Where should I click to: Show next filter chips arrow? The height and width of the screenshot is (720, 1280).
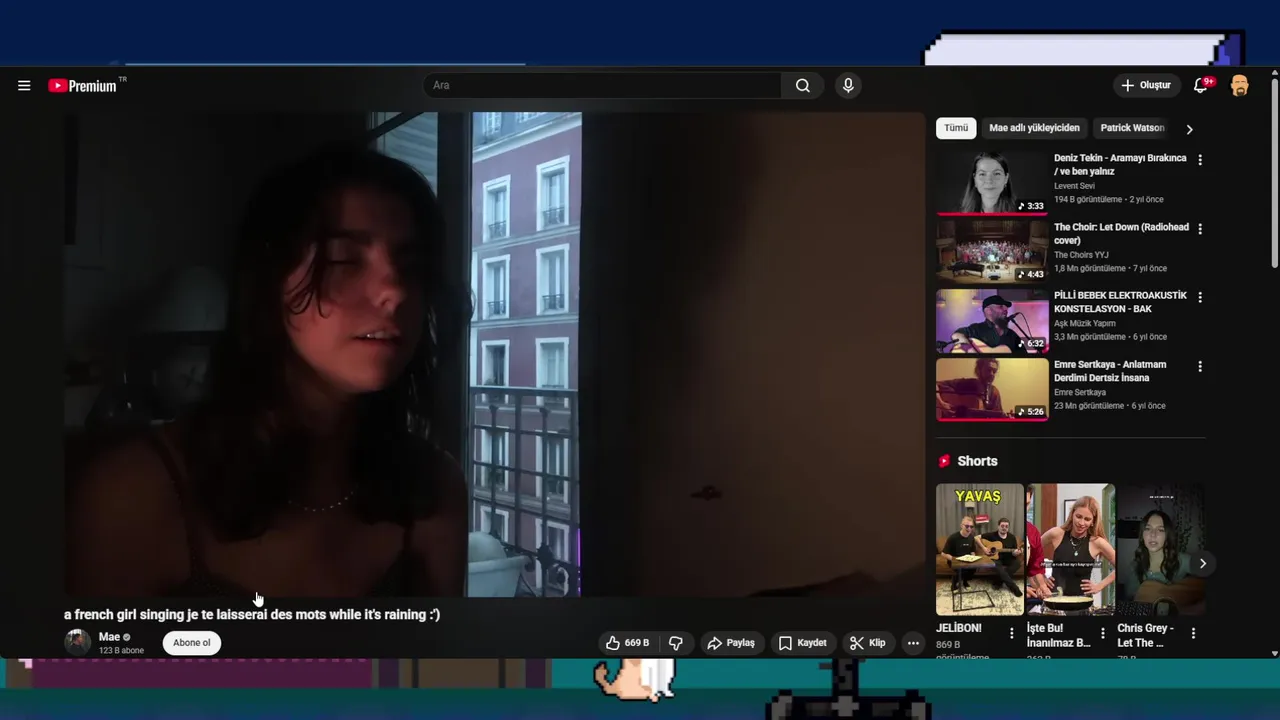[1189, 129]
